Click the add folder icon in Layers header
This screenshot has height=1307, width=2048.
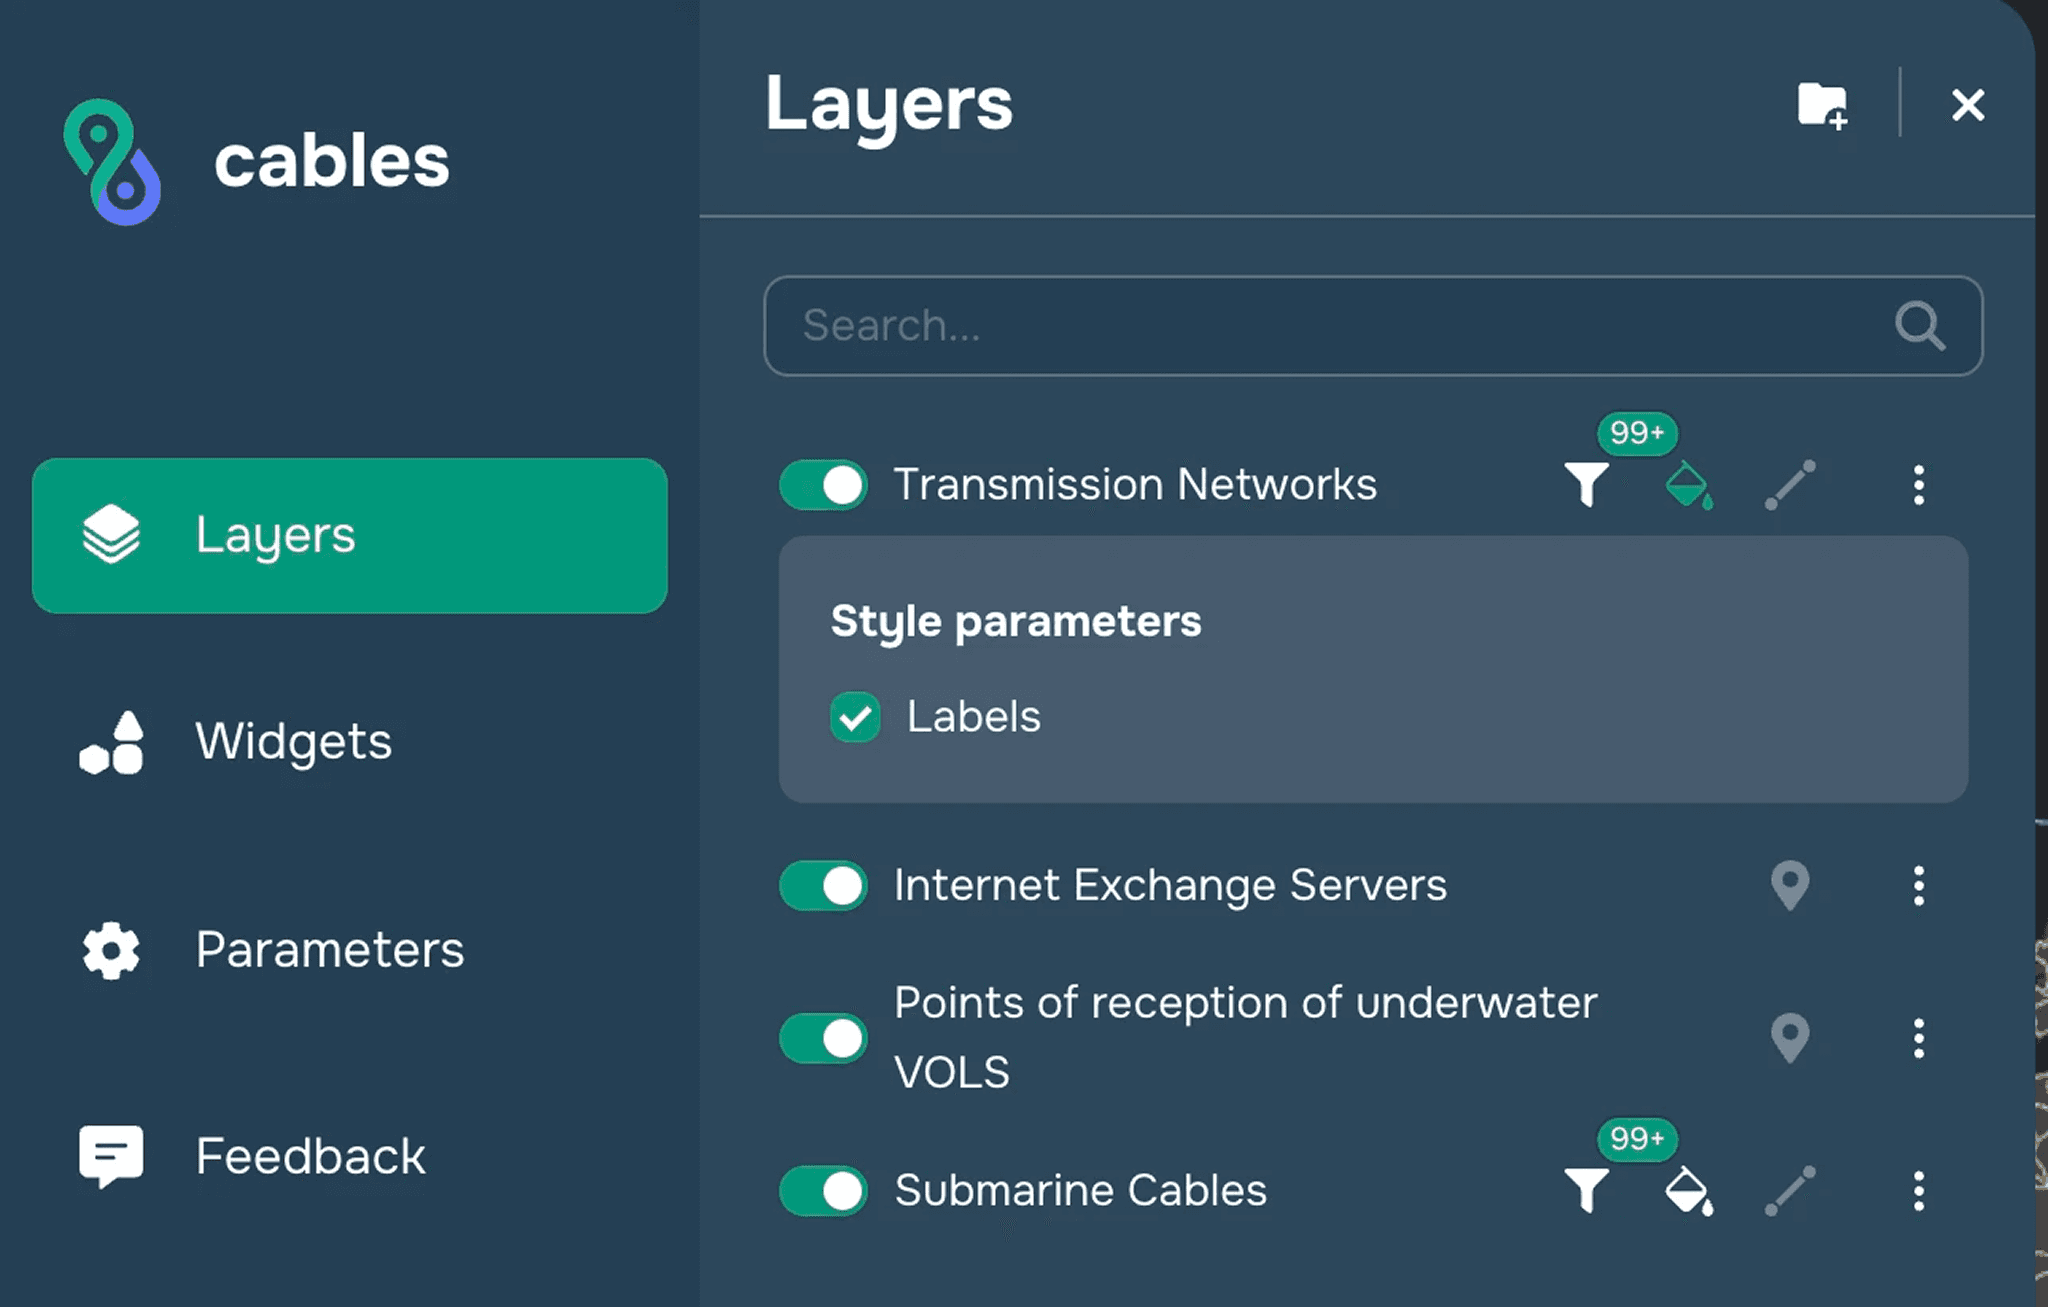(x=1821, y=105)
